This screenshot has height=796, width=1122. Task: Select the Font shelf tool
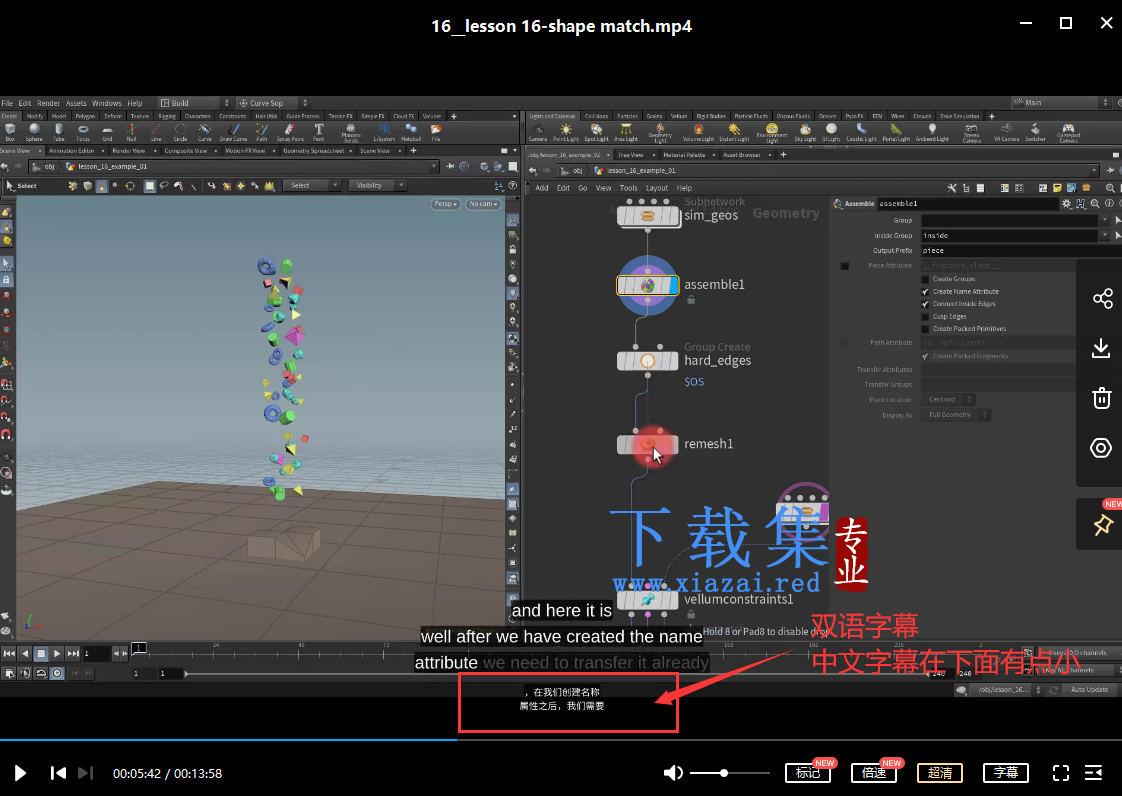point(319,132)
